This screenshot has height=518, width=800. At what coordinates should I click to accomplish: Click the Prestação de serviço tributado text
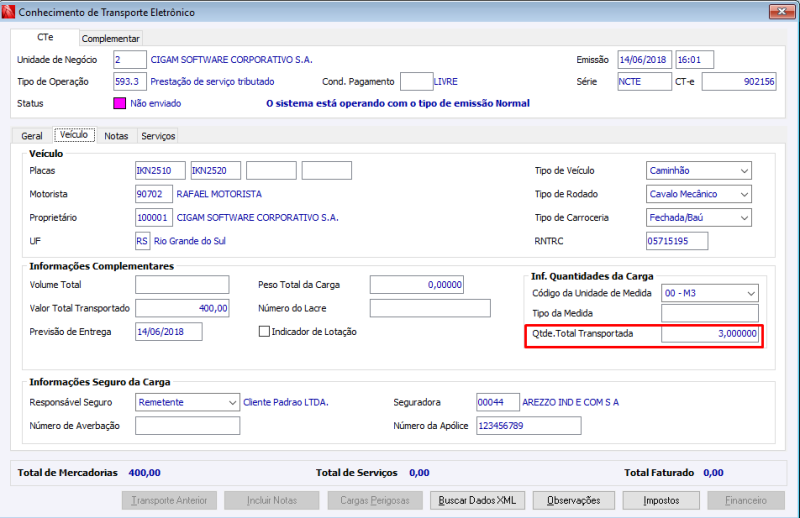tap(212, 82)
